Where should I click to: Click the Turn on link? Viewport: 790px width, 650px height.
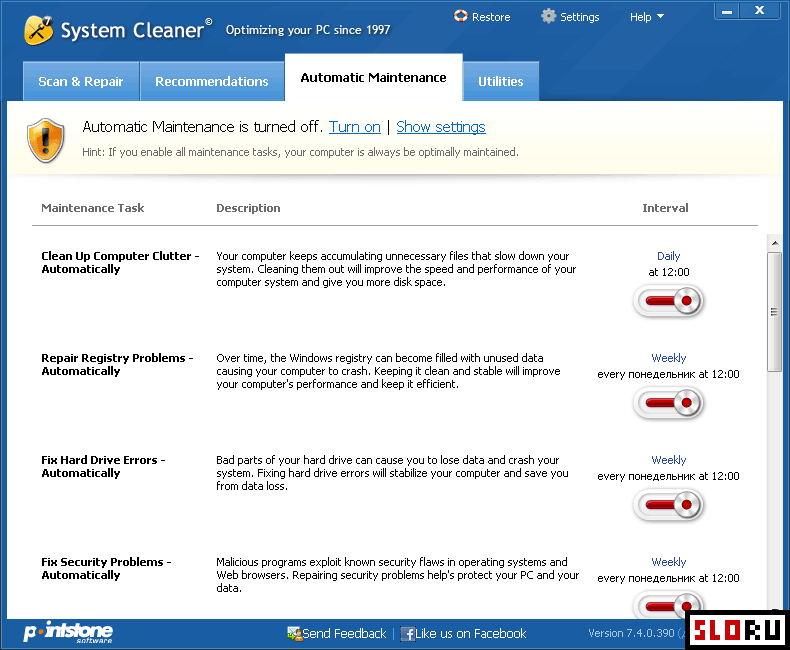pyautogui.click(x=355, y=127)
